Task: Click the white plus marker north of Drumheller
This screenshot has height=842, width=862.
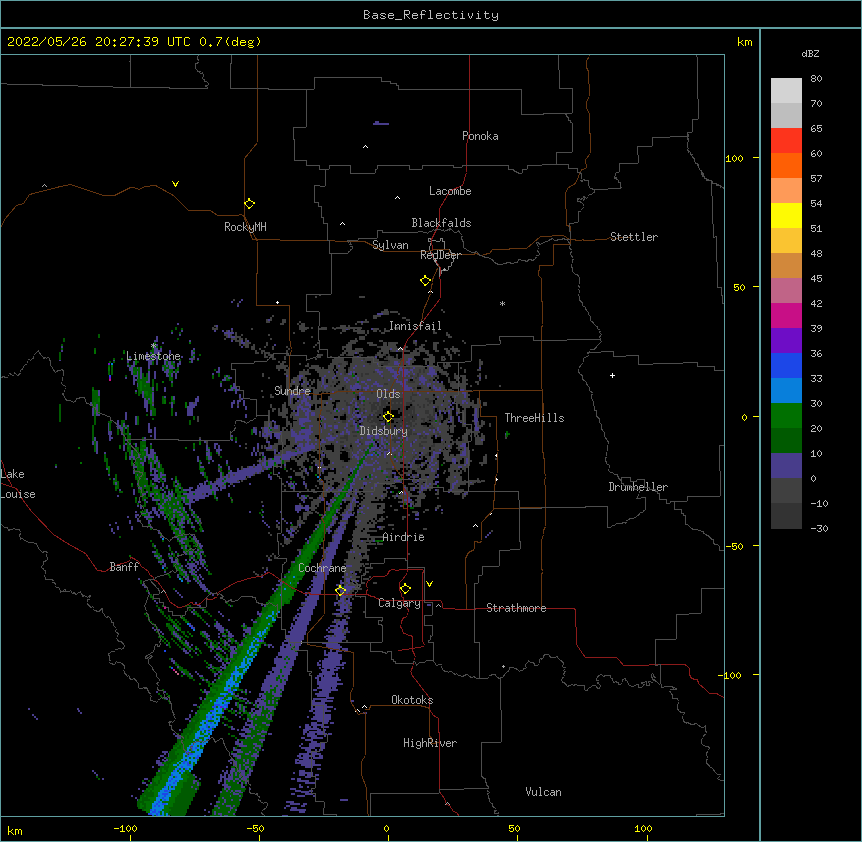Action: point(612,375)
